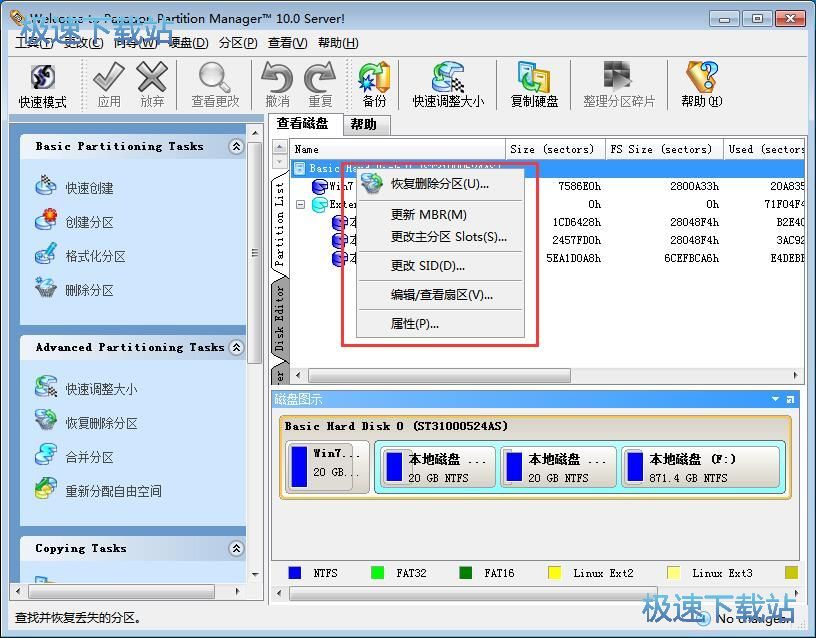Image resolution: width=816 pixels, height=638 pixels.
Task: Discard changes with 放弃
Action: (x=152, y=86)
